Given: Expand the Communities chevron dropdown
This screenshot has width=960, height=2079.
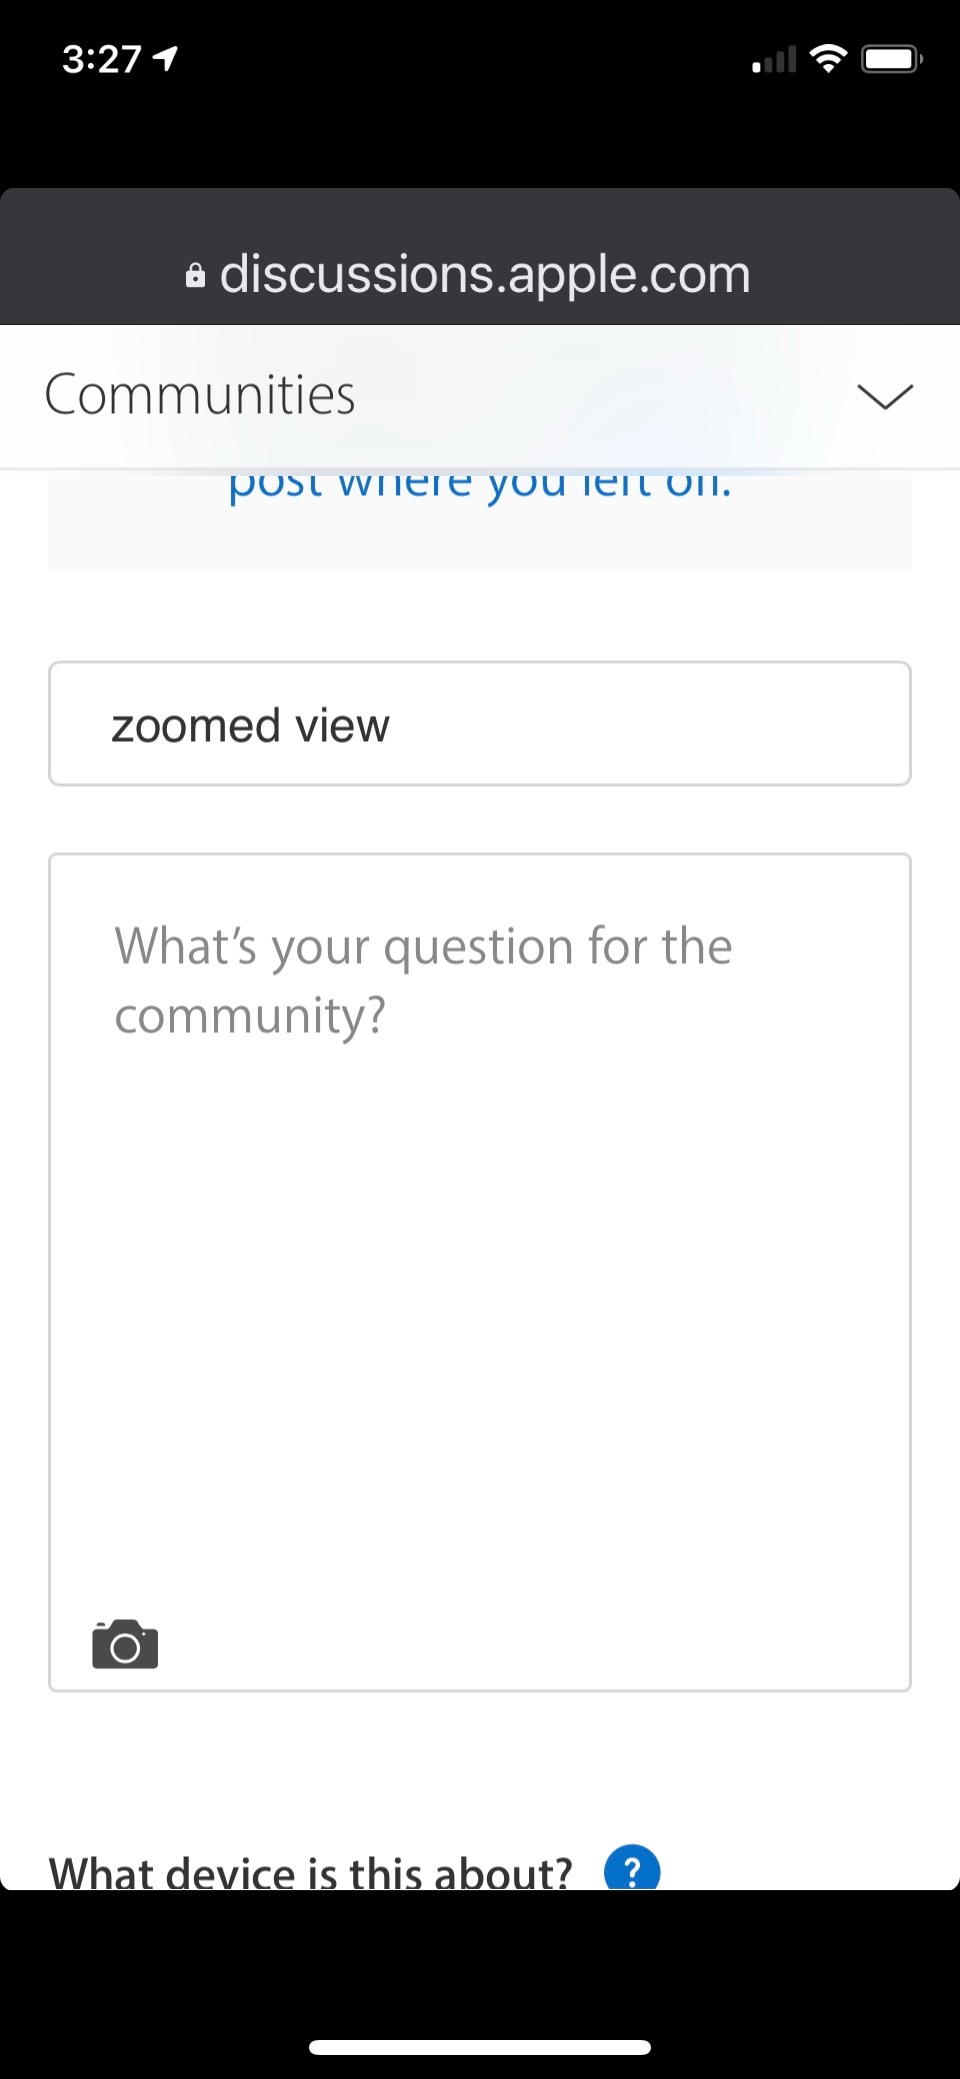Looking at the screenshot, I should click(x=885, y=396).
